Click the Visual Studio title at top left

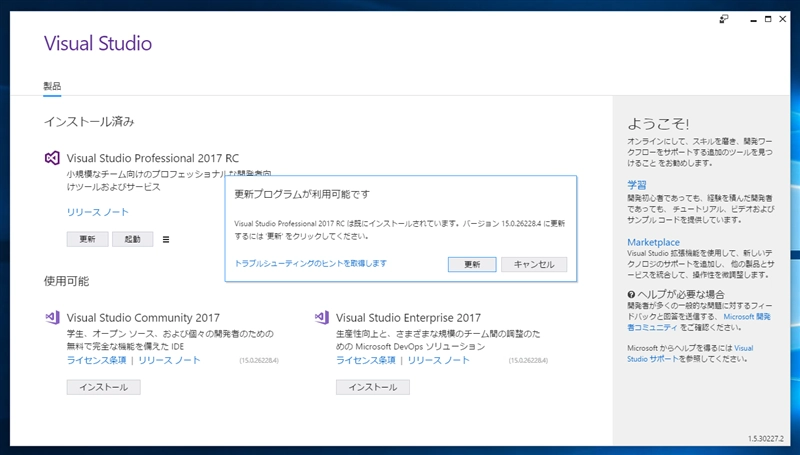pos(98,43)
